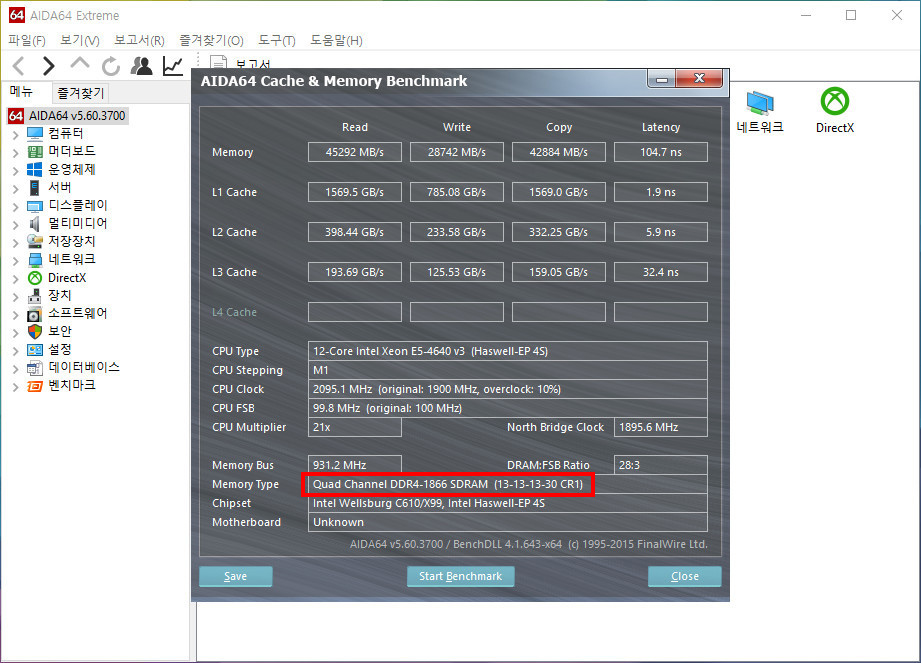This screenshot has height=663, width=921.
Task: Open the user silhouette toolbar icon
Action: [142, 66]
